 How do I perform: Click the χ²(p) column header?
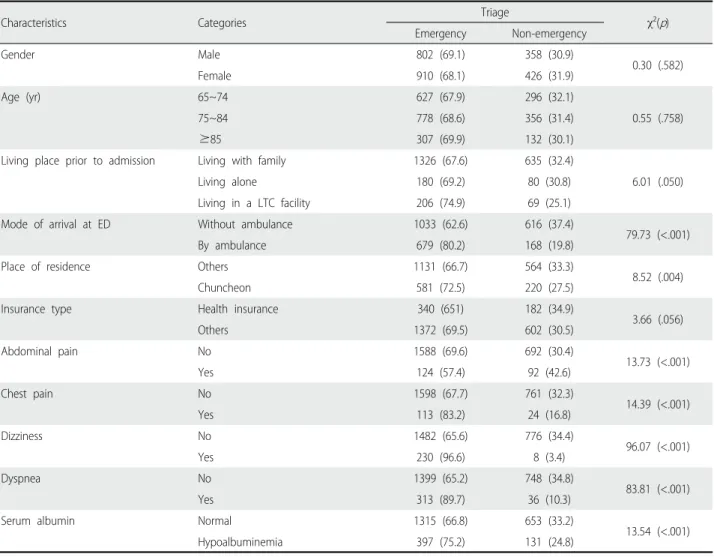658,23
